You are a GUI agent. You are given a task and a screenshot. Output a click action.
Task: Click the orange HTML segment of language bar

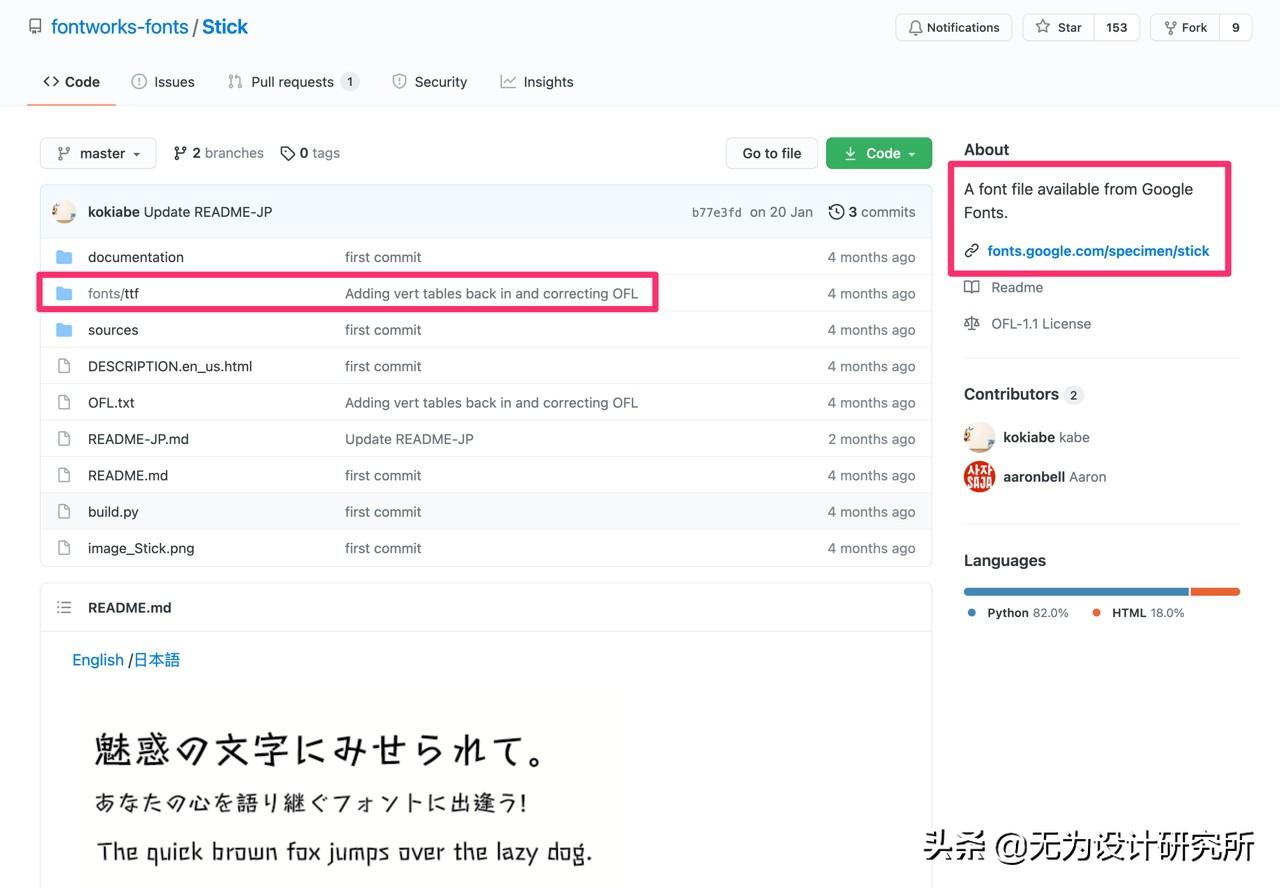1215,592
